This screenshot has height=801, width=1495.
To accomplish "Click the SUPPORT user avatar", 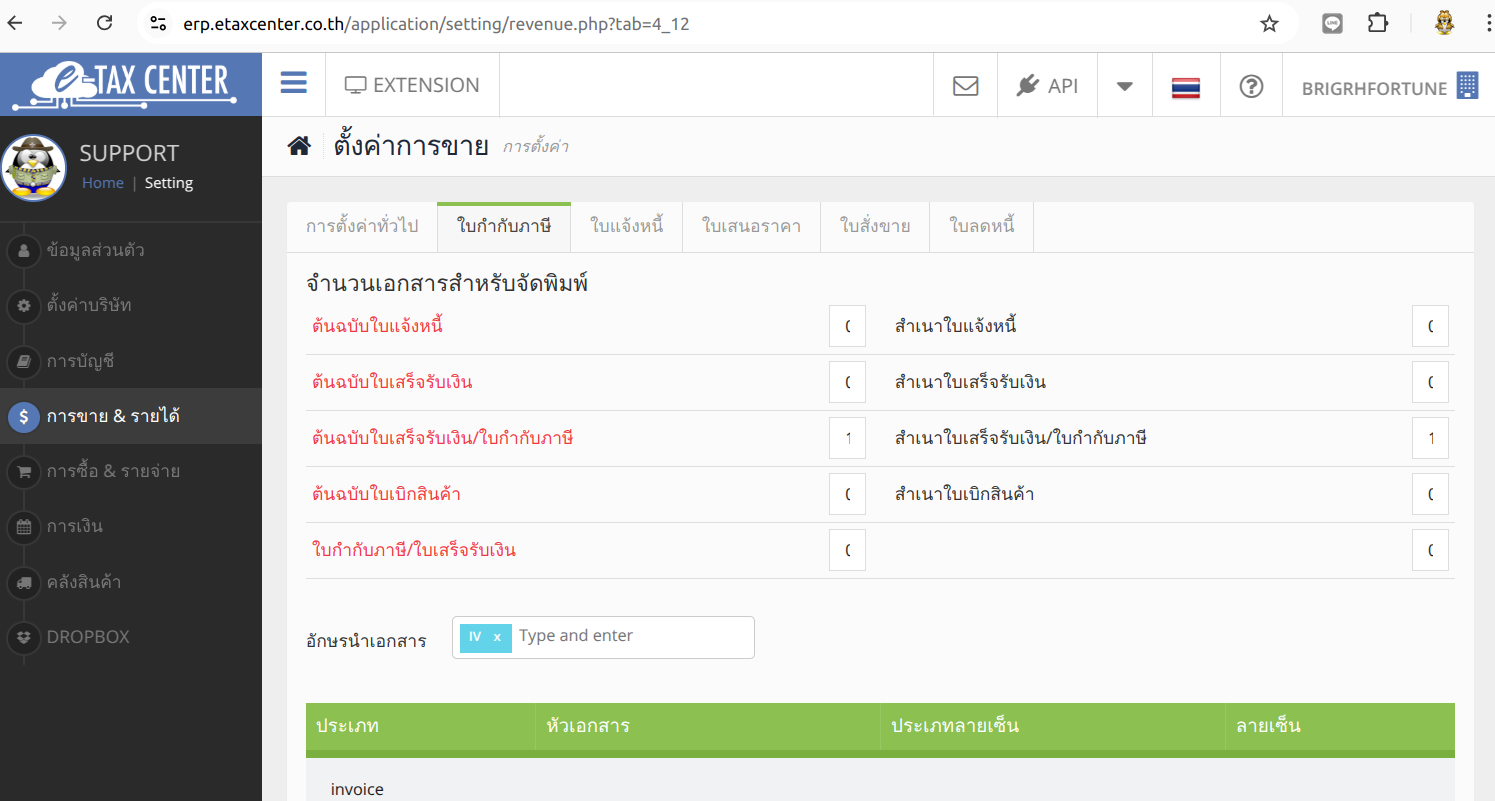I will [34, 168].
